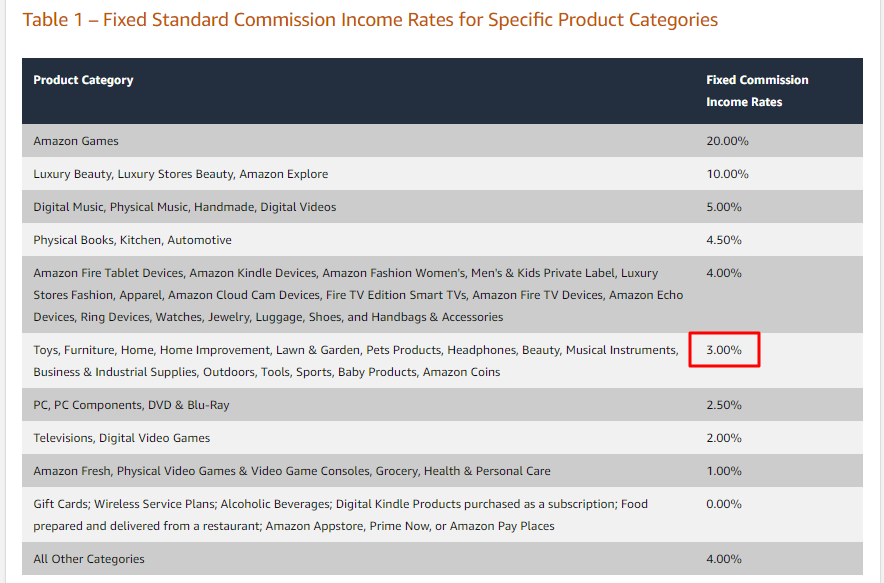Select the Amazon Fresh, Grocery category row
The height and width of the screenshot is (583, 884).
click(443, 471)
